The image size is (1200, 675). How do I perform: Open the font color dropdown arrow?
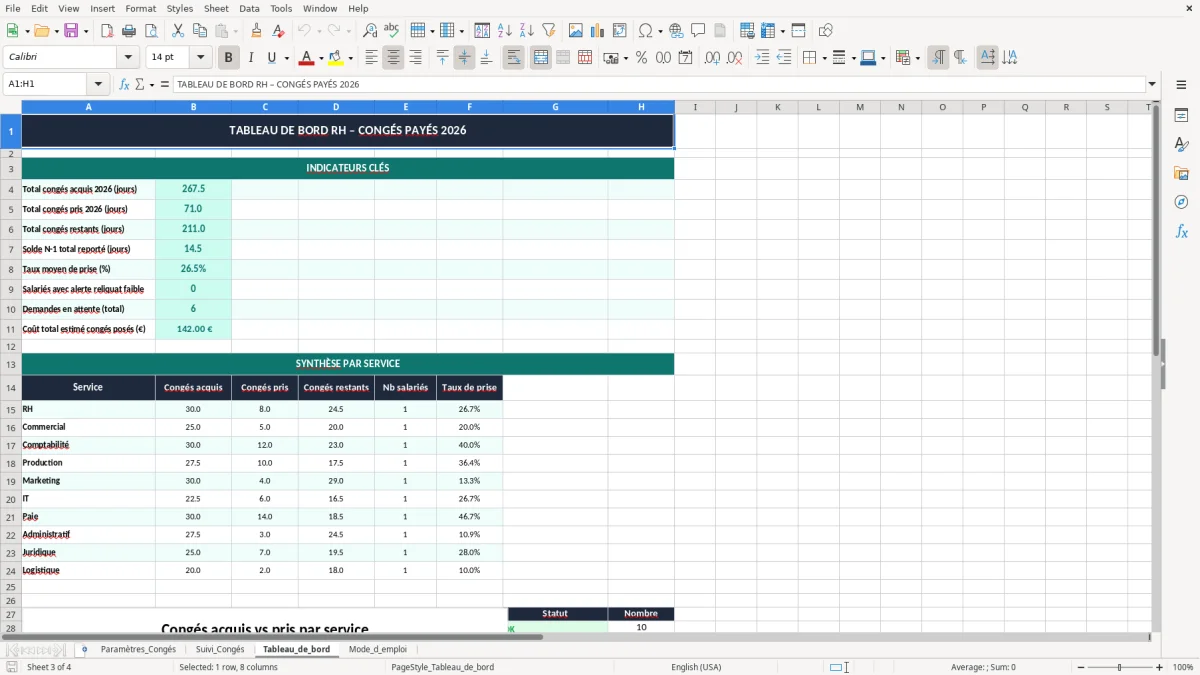coord(321,58)
